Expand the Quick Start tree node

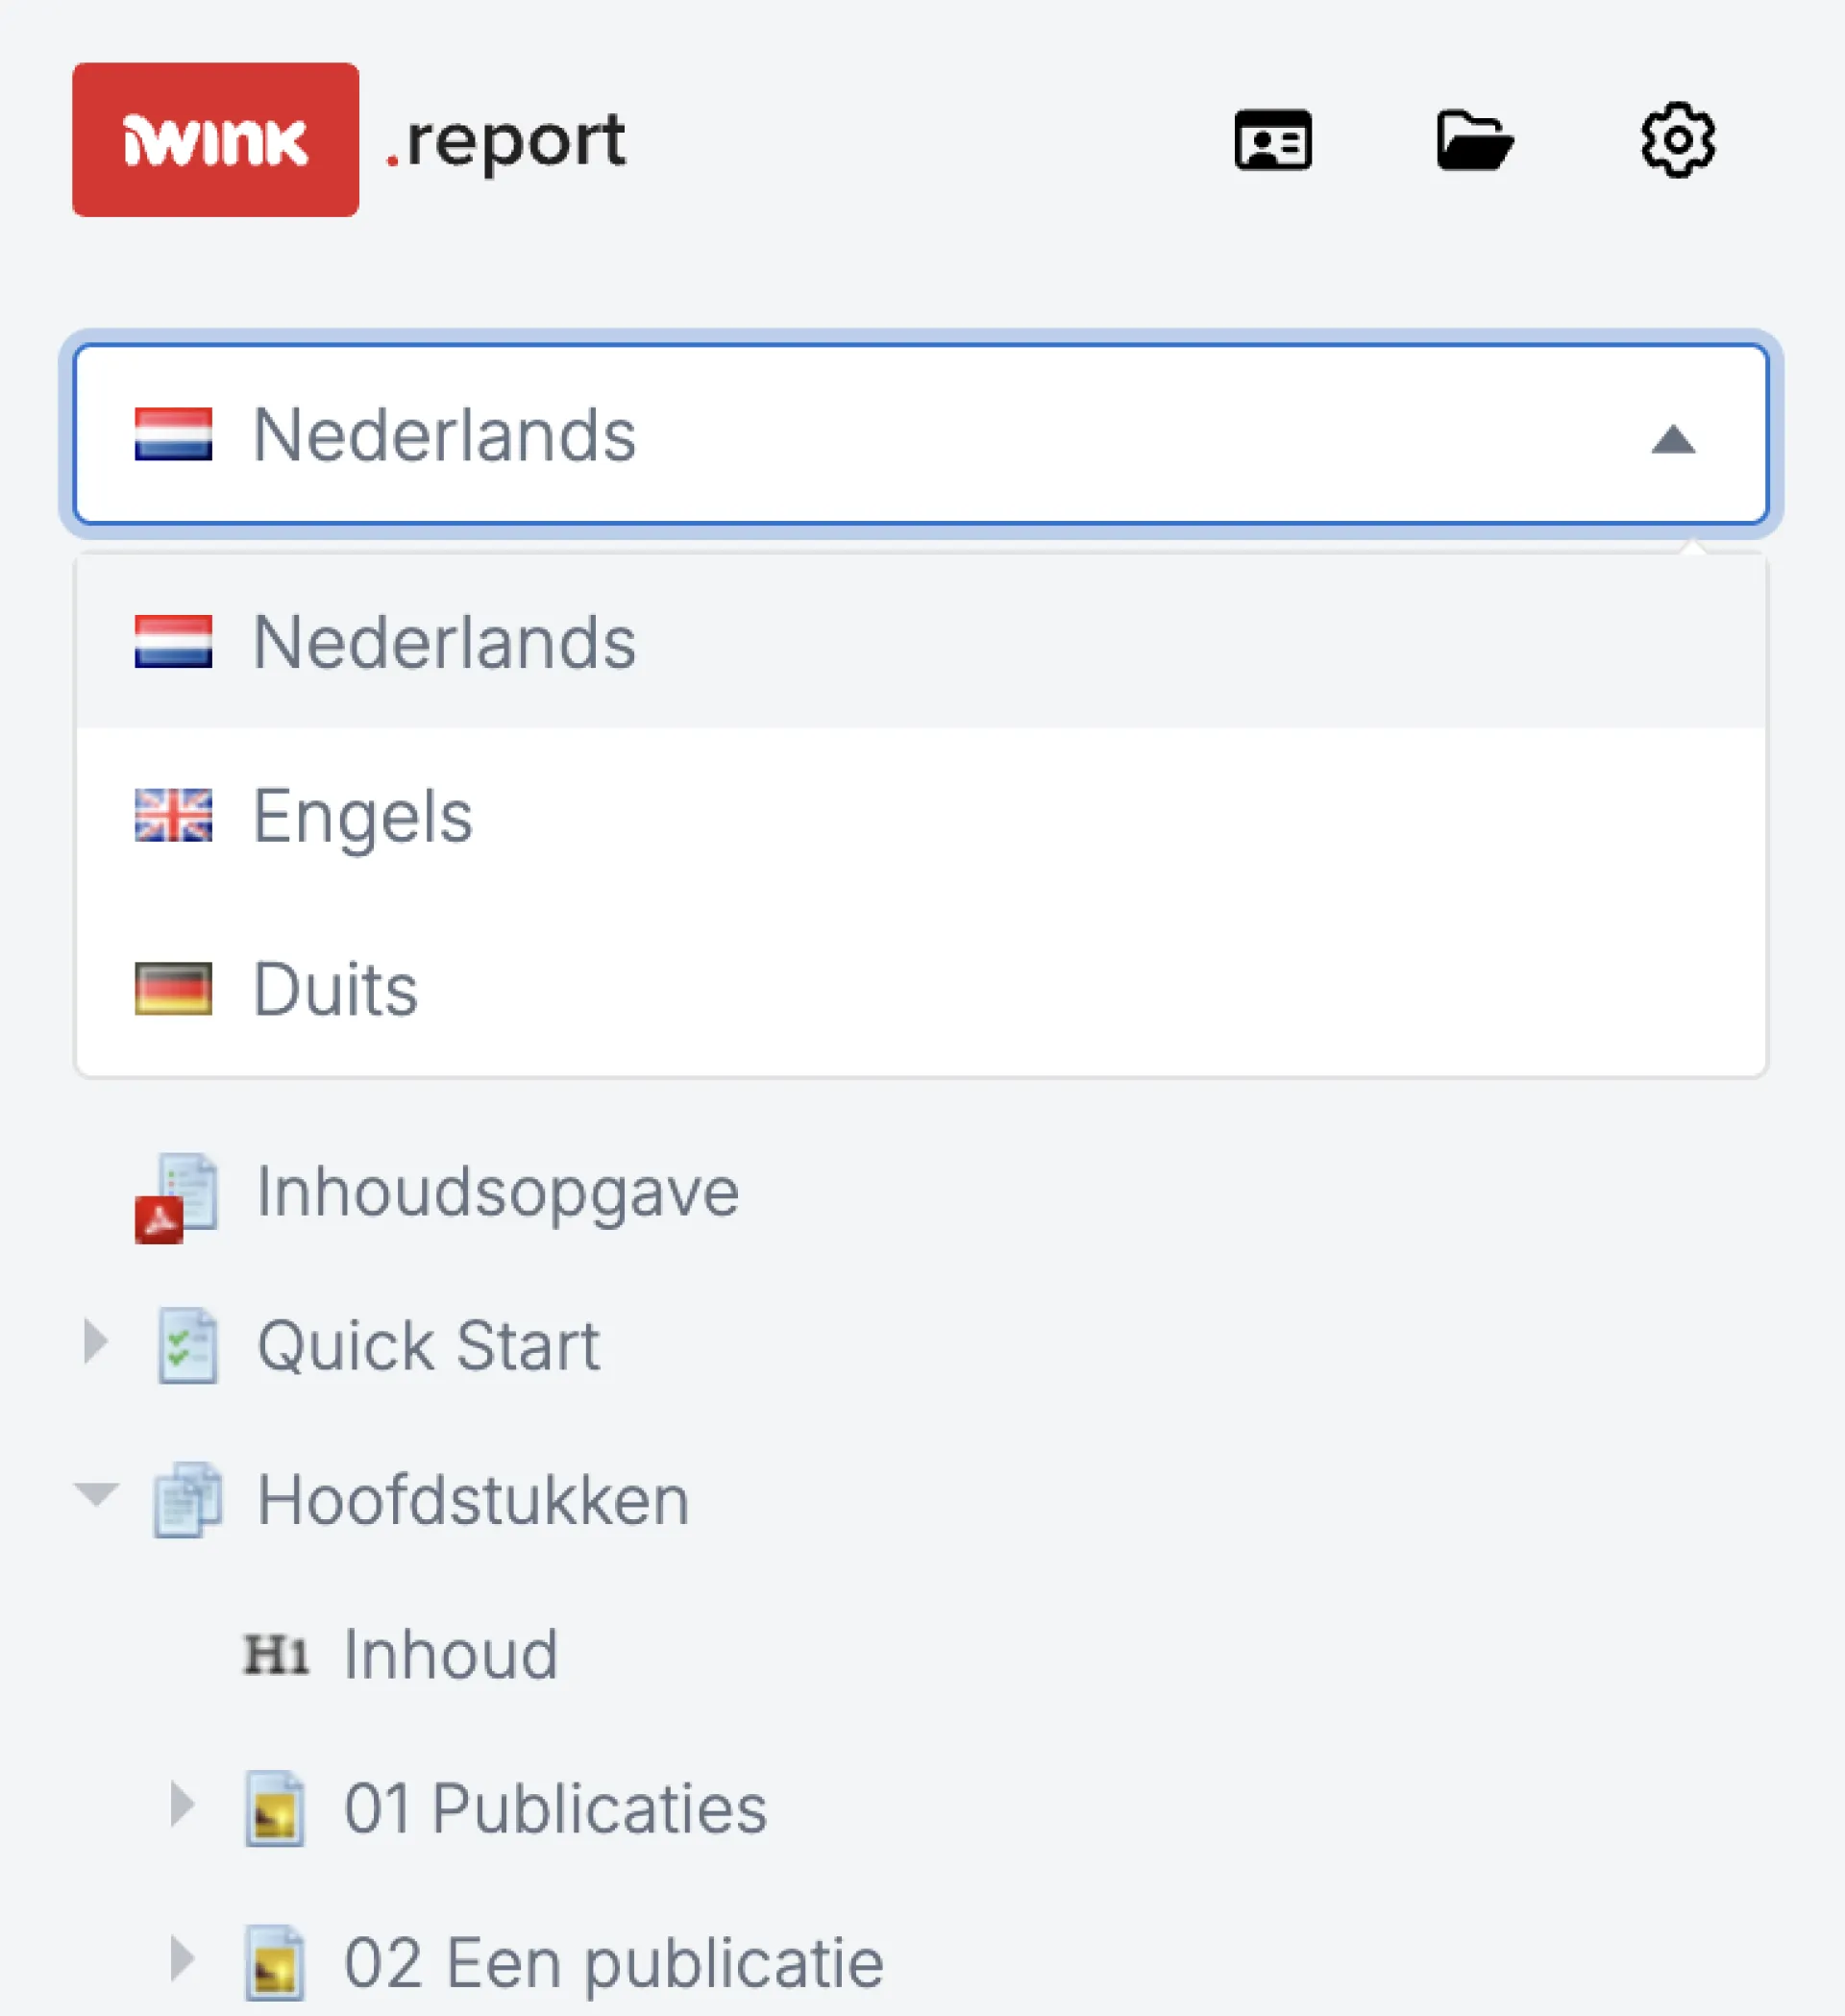(96, 1341)
